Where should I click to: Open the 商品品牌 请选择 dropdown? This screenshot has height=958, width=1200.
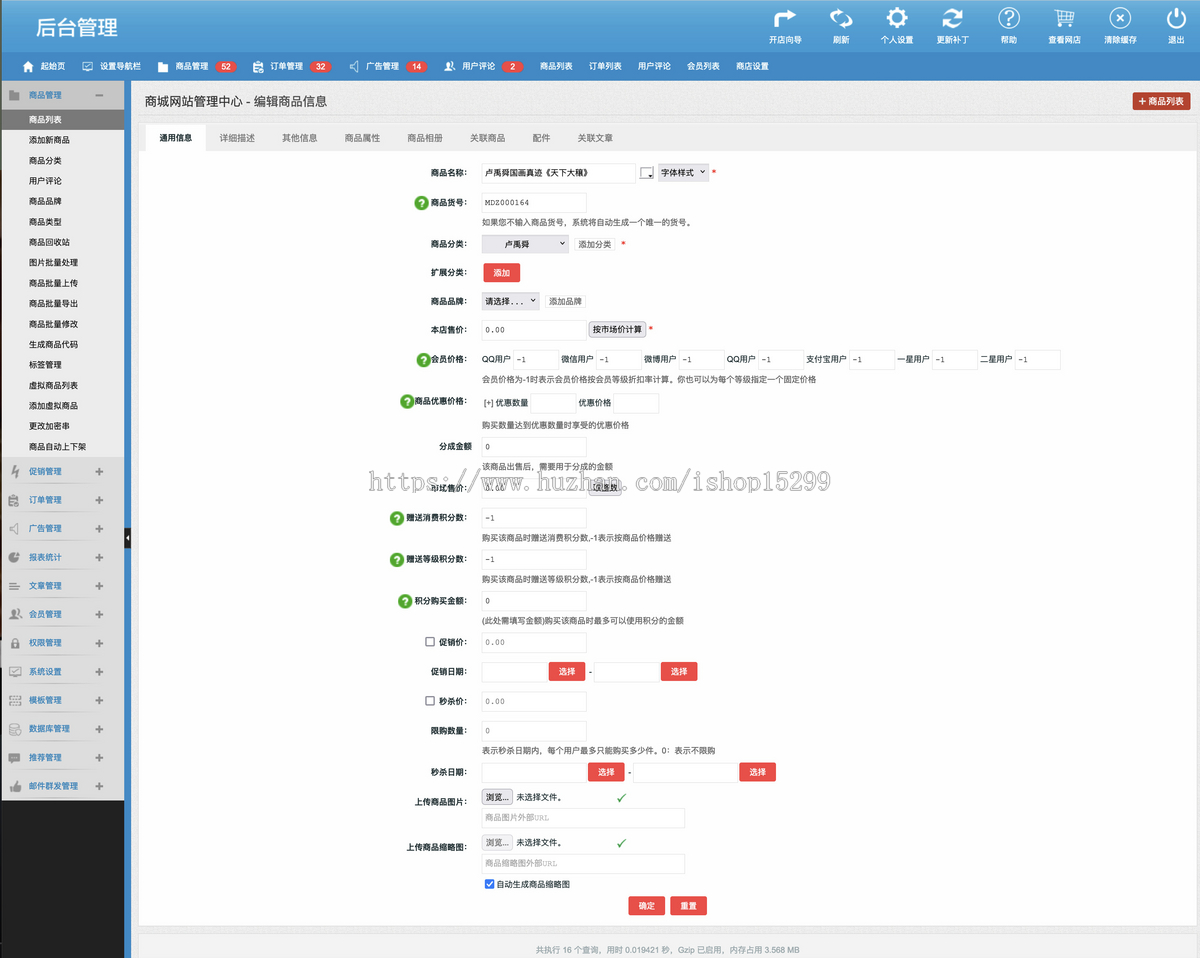tap(511, 300)
